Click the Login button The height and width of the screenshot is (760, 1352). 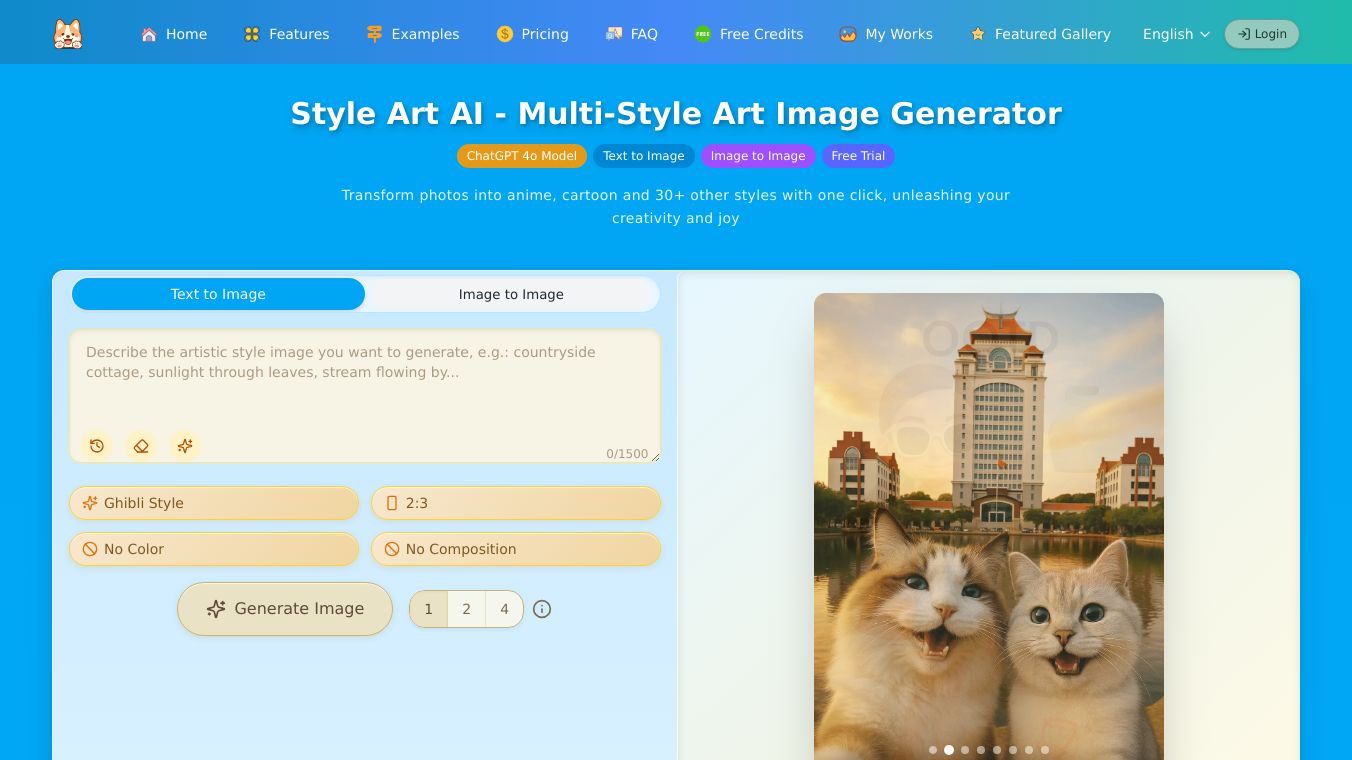click(x=1261, y=34)
